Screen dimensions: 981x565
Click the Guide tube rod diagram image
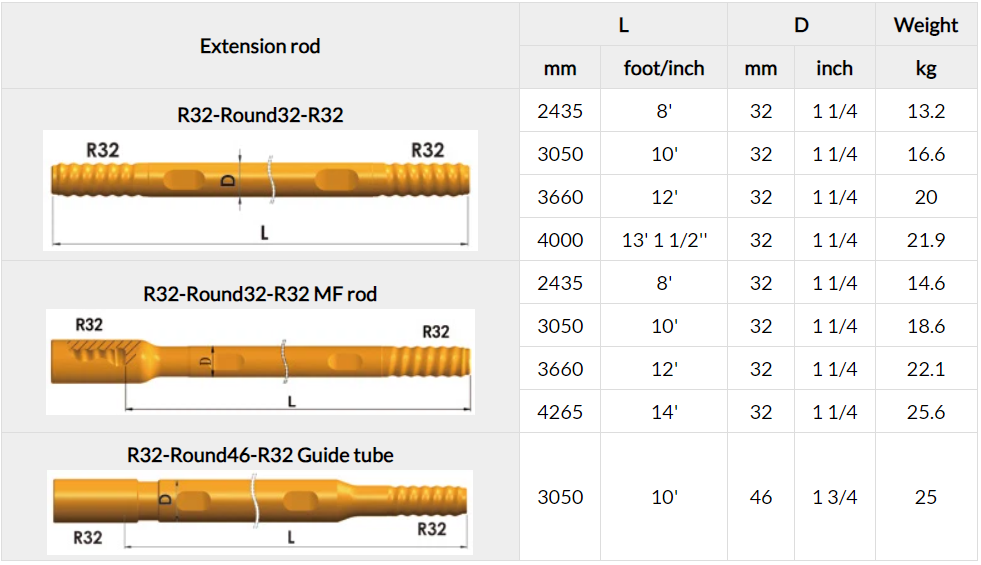(260, 511)
